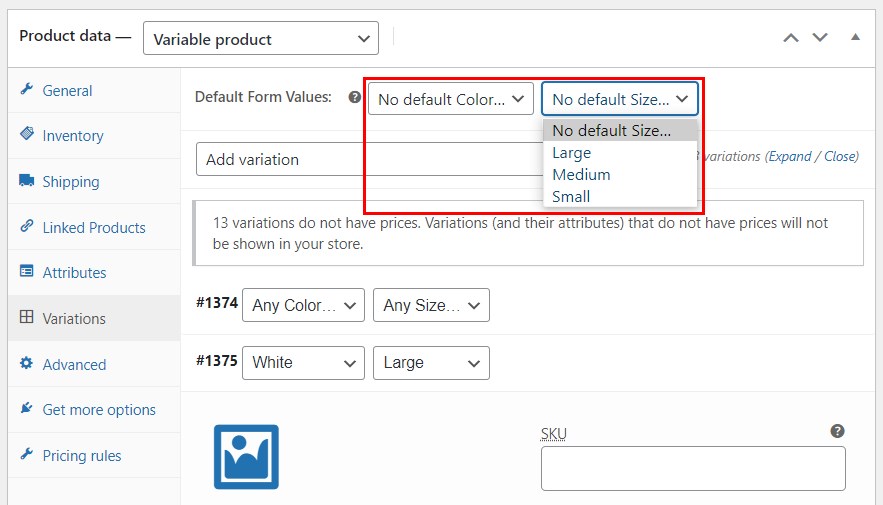Open Get more options tab

(94, 410)
